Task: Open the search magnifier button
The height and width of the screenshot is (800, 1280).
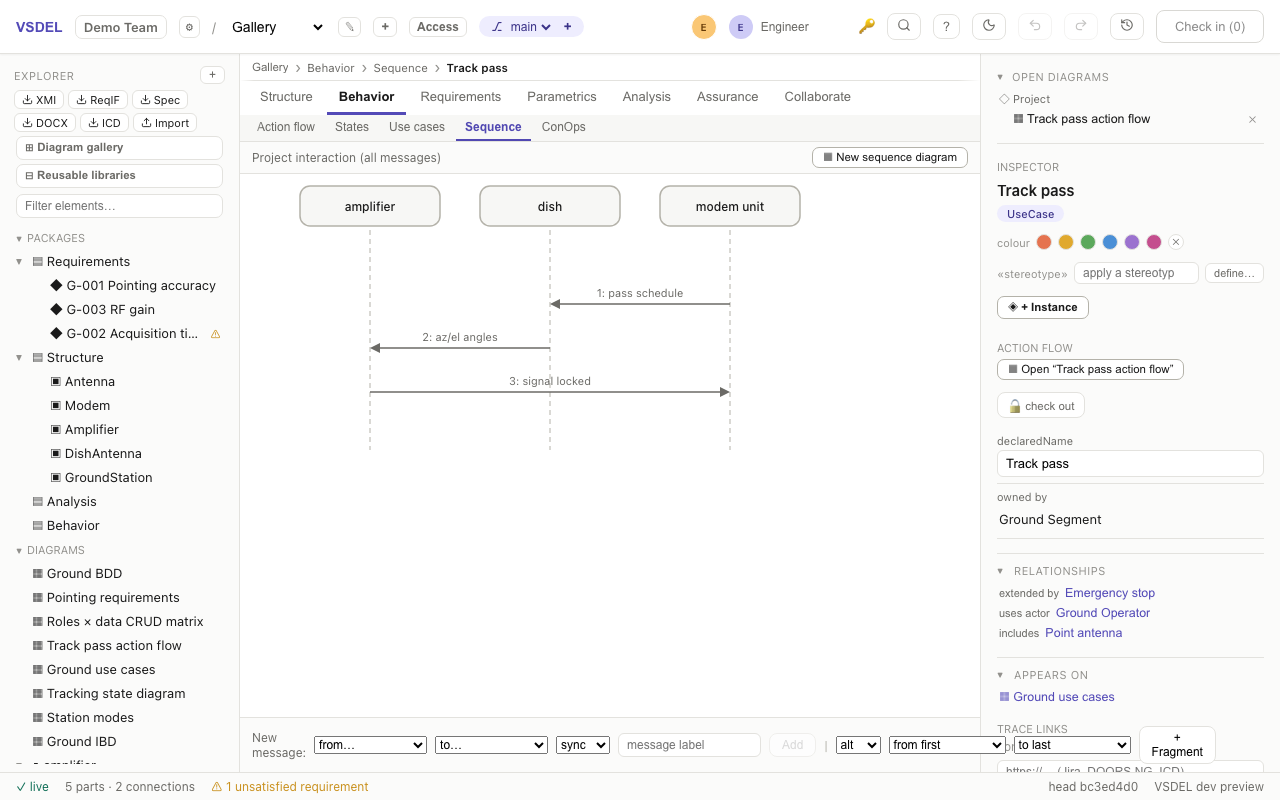Action: pyautogui.click(x=904, y=26)
